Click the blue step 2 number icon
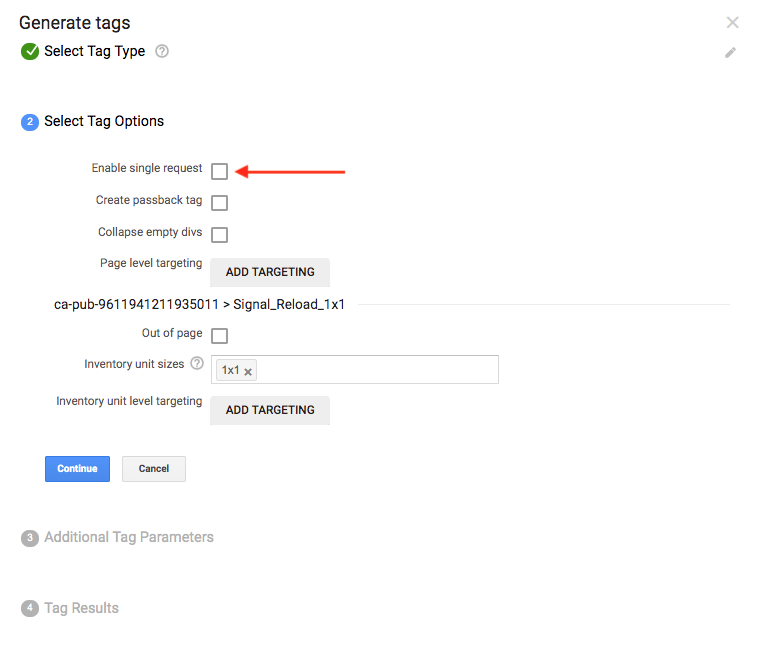The width and height of the screenshot is (759, 660). click(30, 122)
